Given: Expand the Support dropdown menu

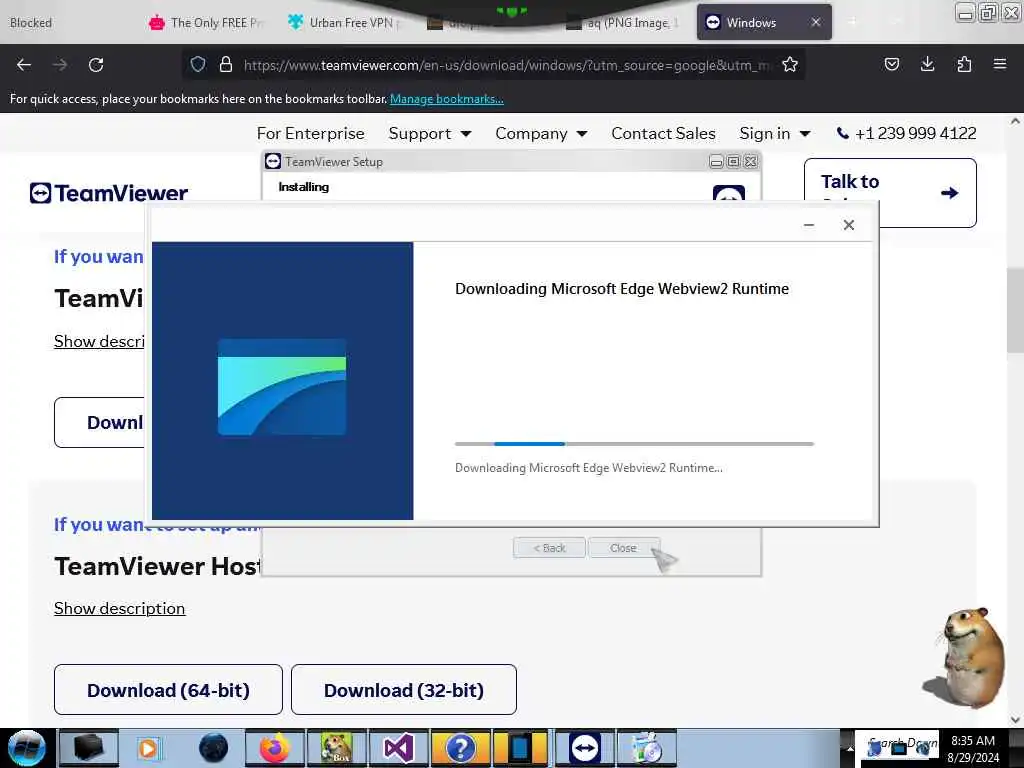Looking at the screenshot, I should click(x=430, y=133).
